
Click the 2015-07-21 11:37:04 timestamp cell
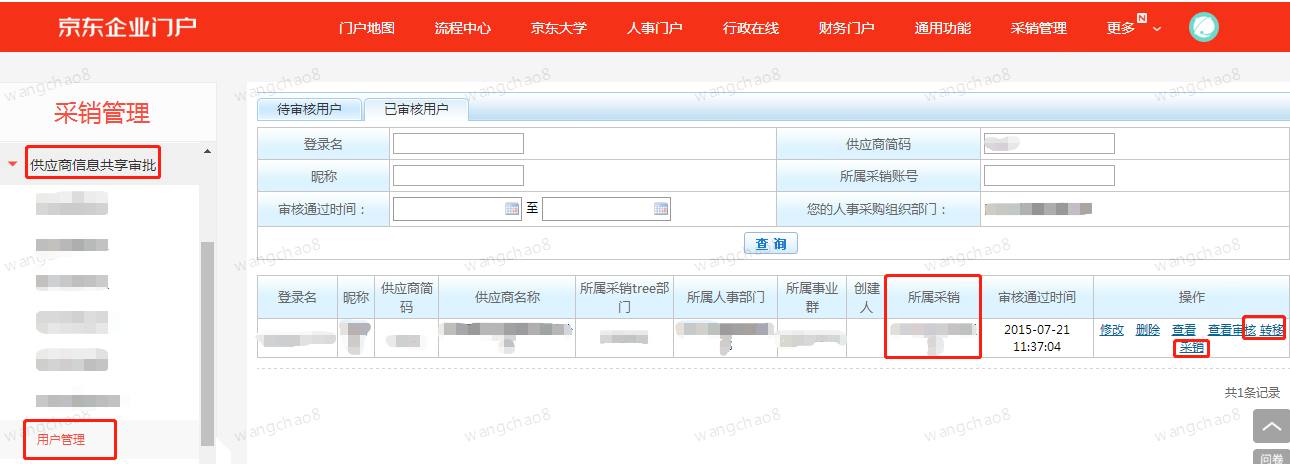(x=1037, y=338)
